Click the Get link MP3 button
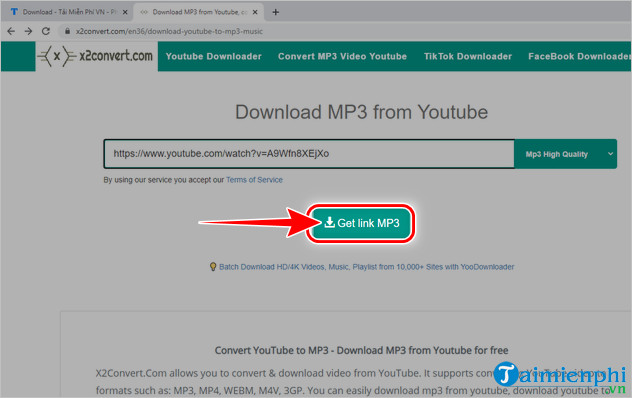 pyautogui.click(x=361, y=223)
